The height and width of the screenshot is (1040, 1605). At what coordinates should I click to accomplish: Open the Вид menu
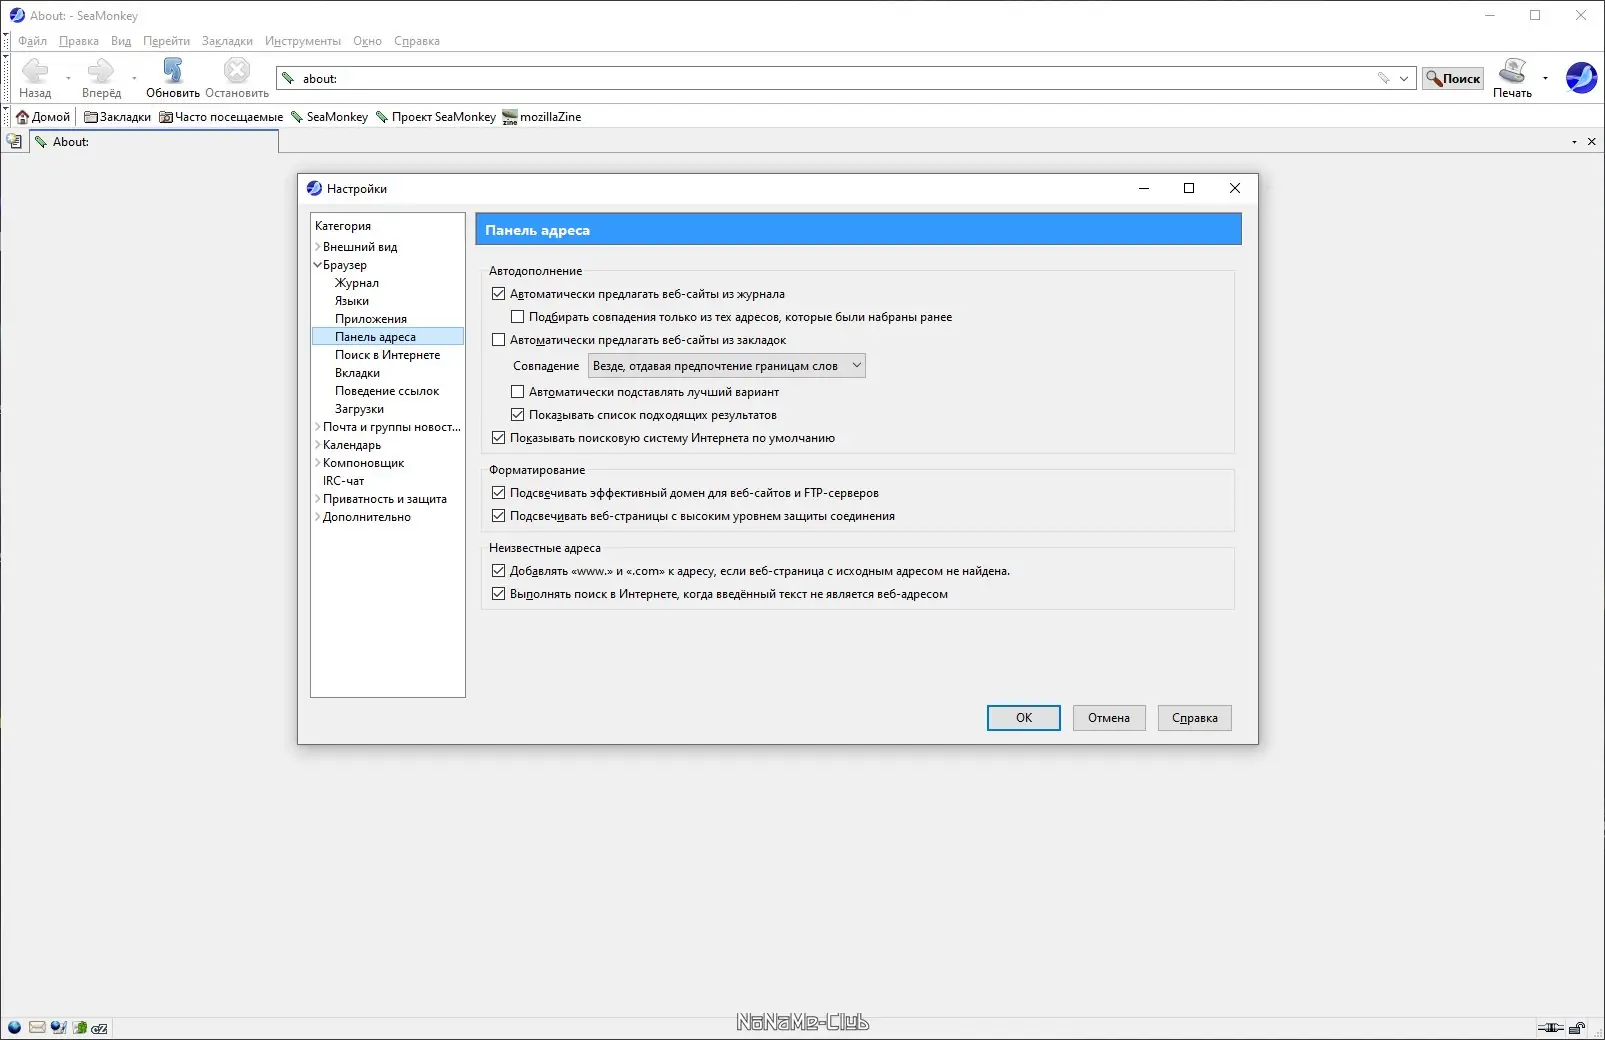(121, 41)
